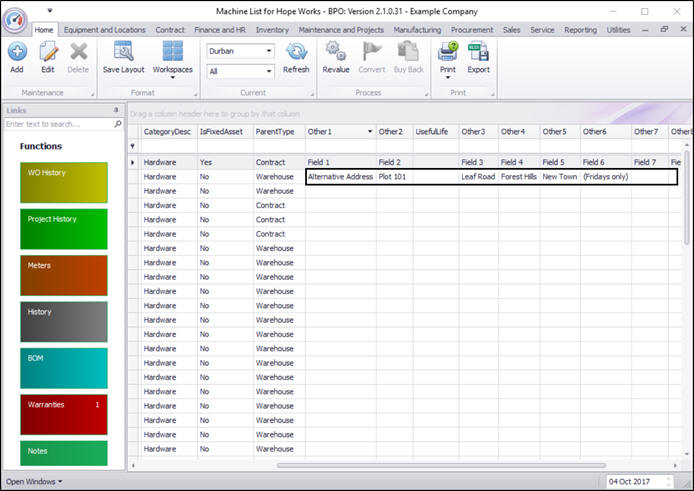This screenshot has width=694, height=491.
Task: Click the Convert flag icon
Action: coord(372,51)
